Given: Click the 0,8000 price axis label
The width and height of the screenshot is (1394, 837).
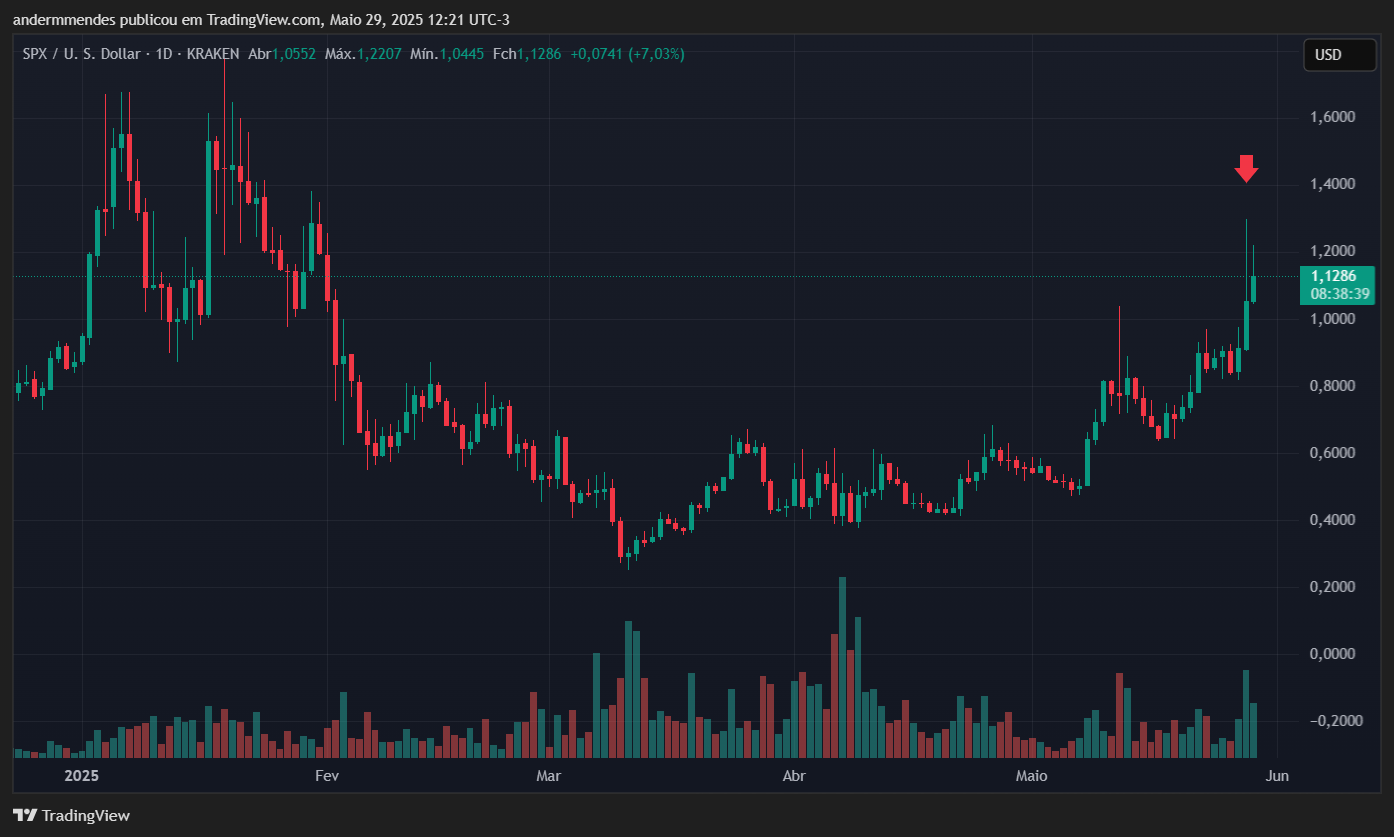Looking at the screenshot, I should point(1332,386).
